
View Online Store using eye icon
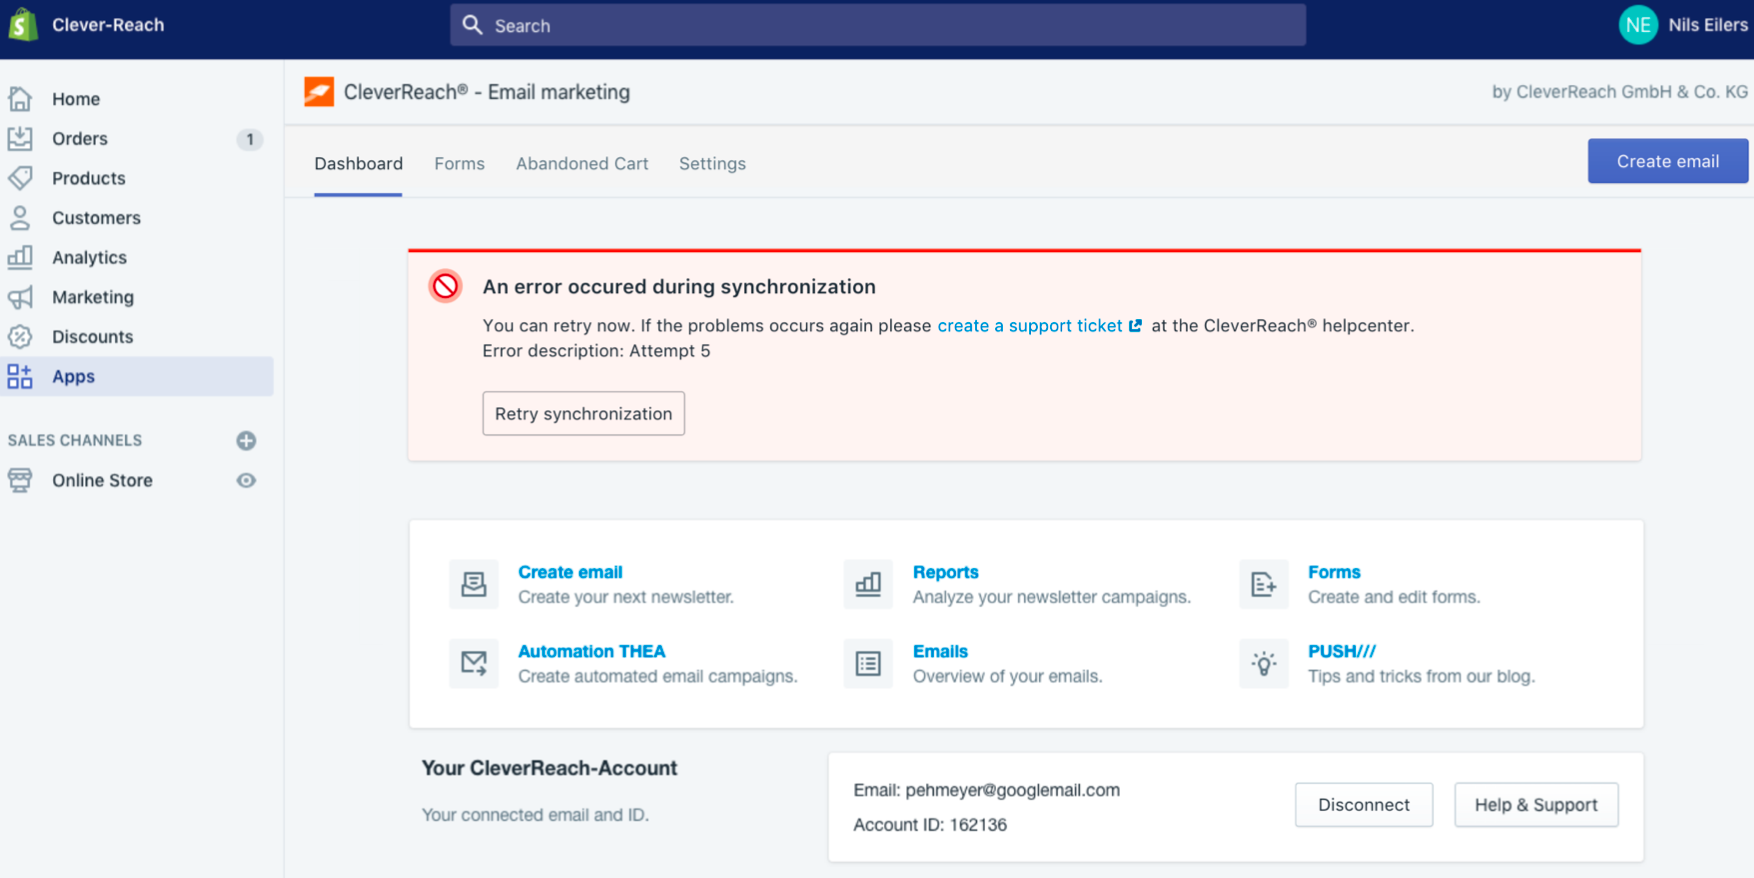coord(246,480)
